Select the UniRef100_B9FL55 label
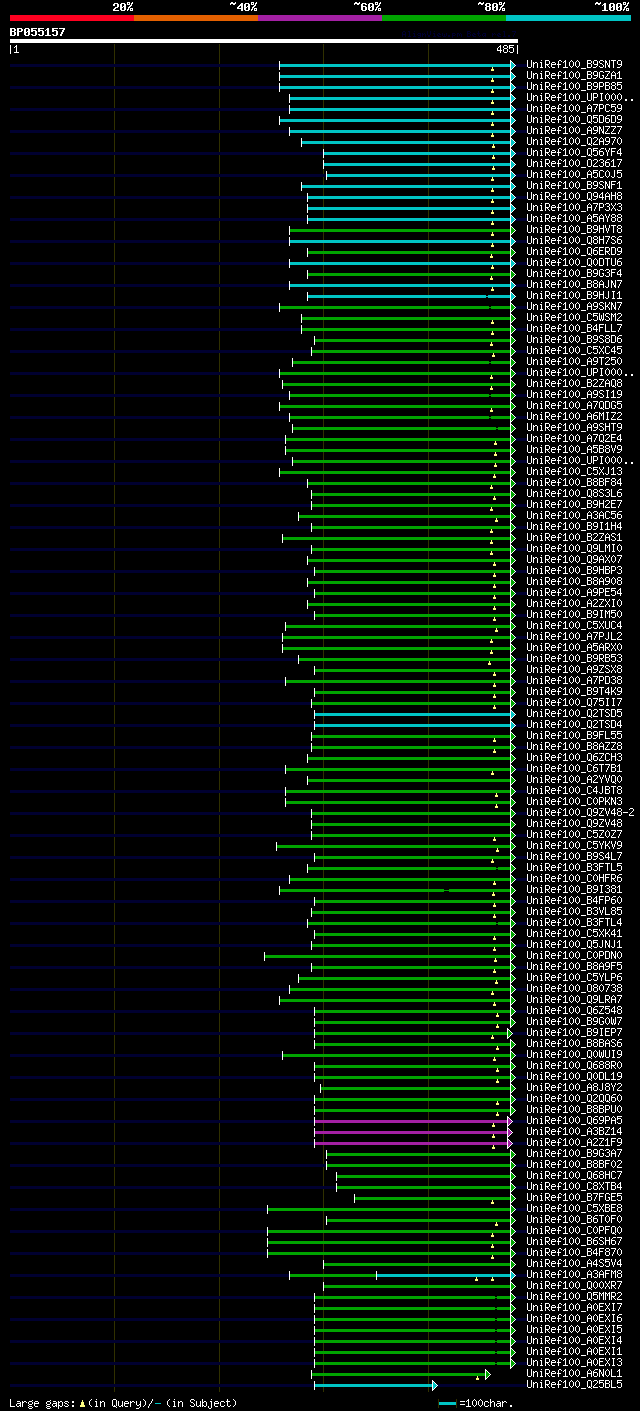This screenshot has width=640, height=1411. point(574,736)
